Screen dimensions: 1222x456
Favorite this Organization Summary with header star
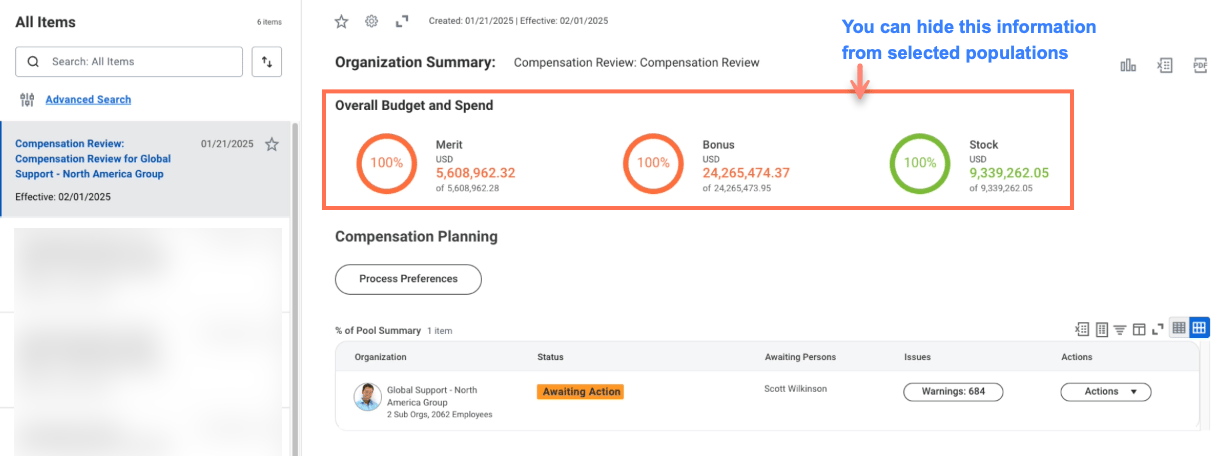[x=342, y=21]
